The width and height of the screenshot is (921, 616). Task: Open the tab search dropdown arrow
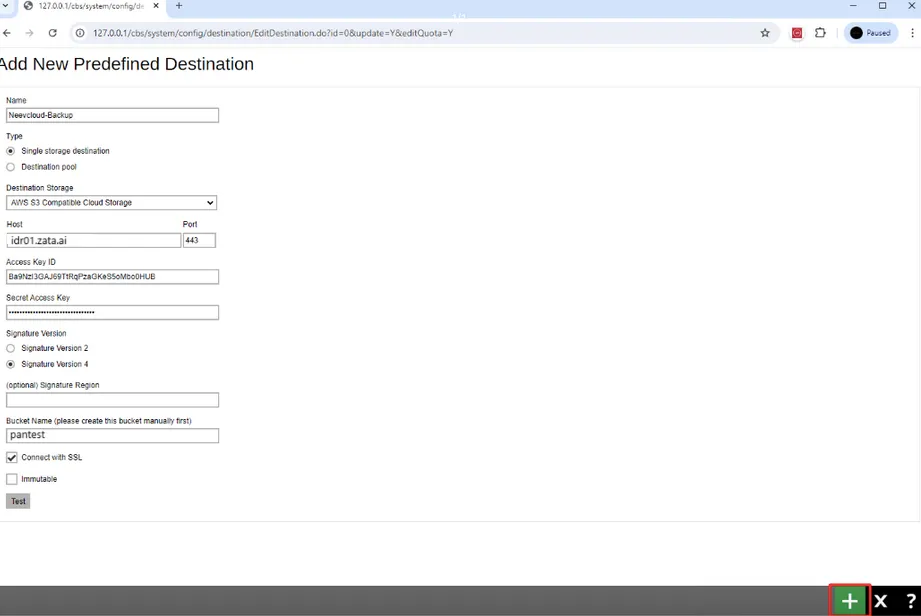(x=5, y=5)
